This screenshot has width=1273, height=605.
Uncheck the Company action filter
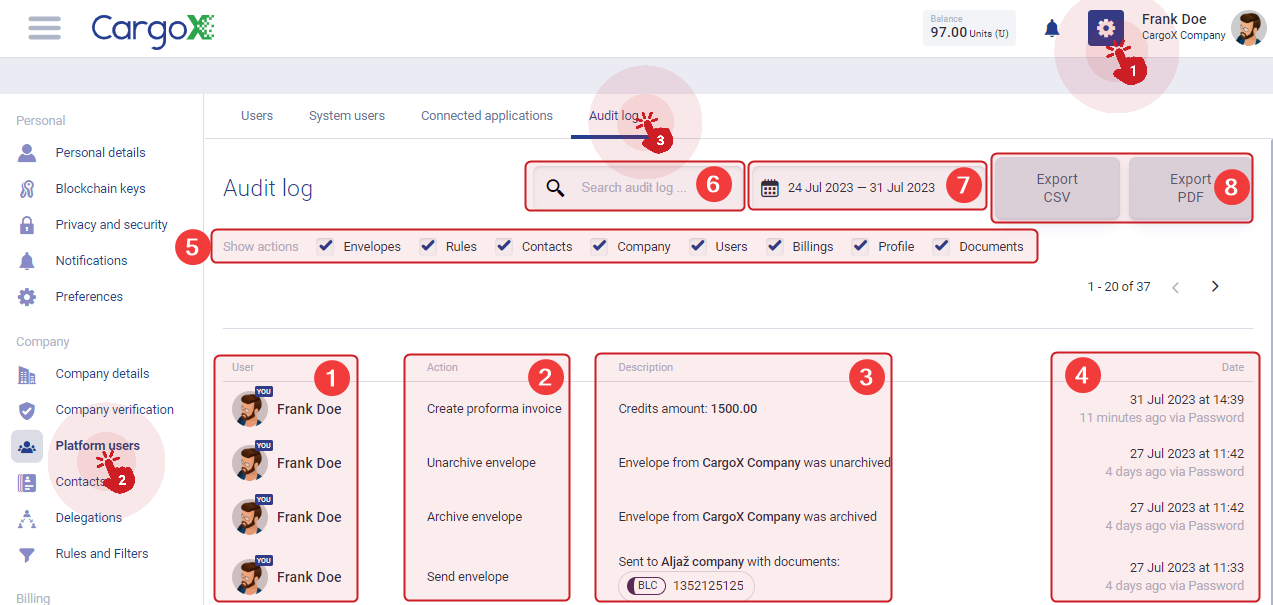599,246
